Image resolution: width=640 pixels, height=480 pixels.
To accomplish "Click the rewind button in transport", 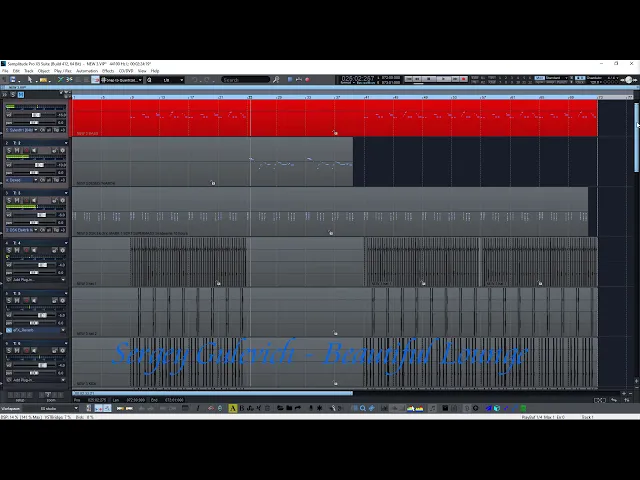I will pyautogui.click(x=417, y=79).
